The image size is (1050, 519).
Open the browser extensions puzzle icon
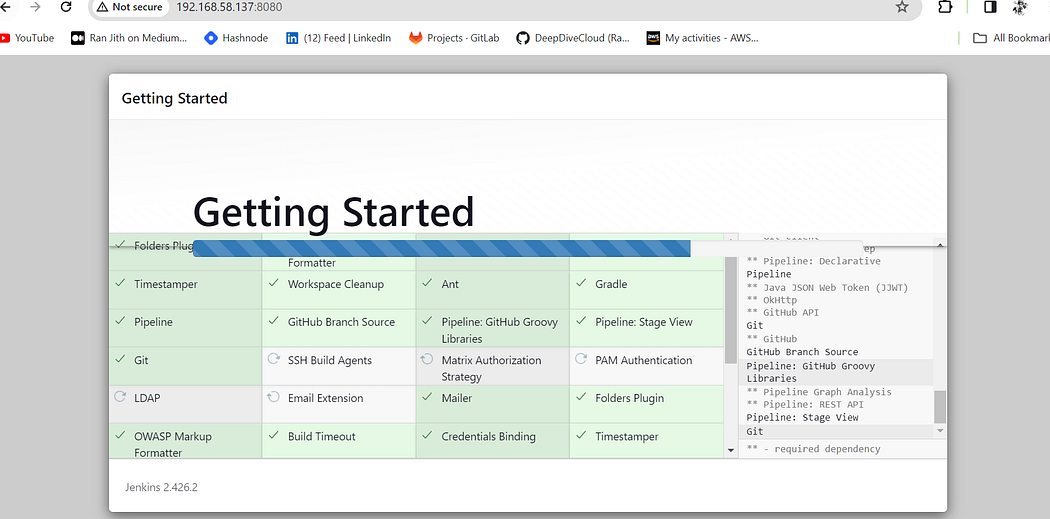pos(944,7)
